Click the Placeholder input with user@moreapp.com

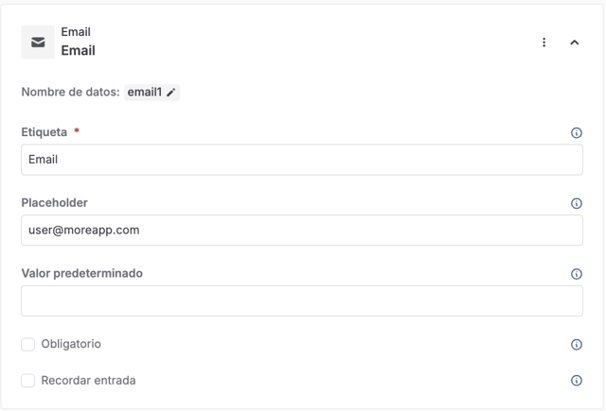coord(301,230)
